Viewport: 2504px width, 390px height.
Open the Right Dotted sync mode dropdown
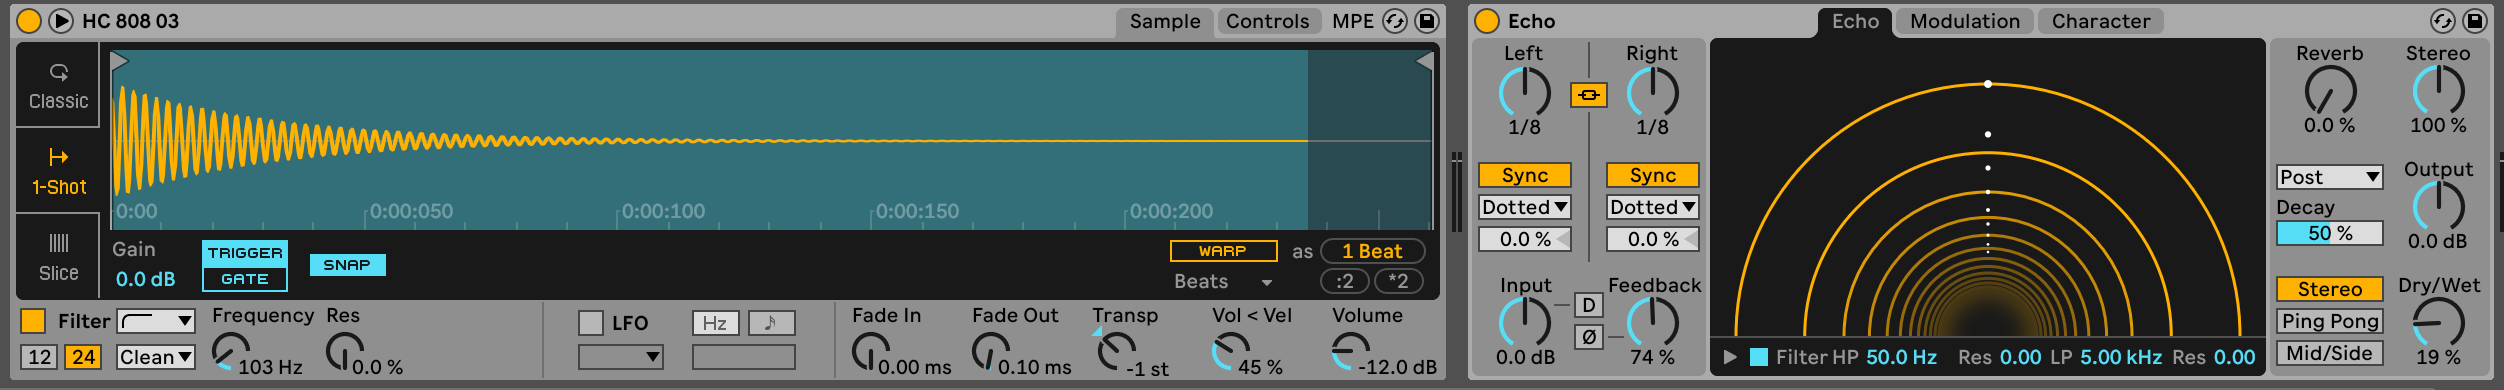click(1652, 207)
